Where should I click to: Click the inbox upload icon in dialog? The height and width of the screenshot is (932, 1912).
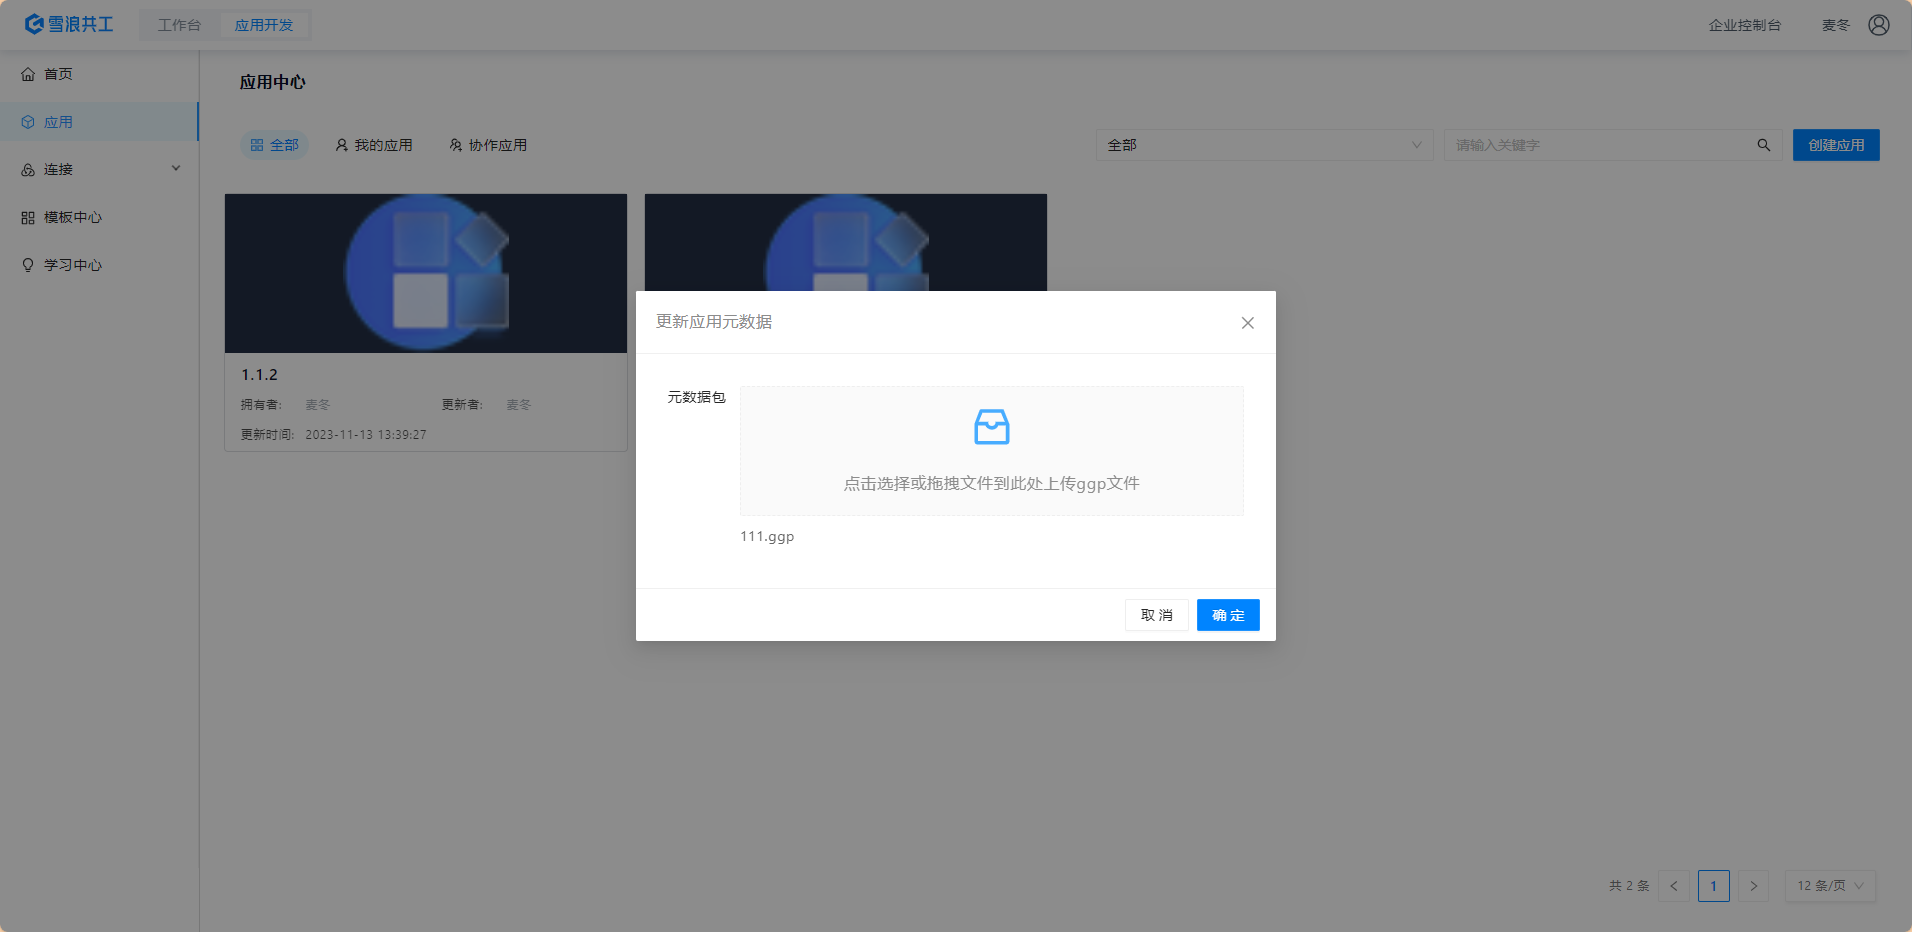[x=992, y=427]
